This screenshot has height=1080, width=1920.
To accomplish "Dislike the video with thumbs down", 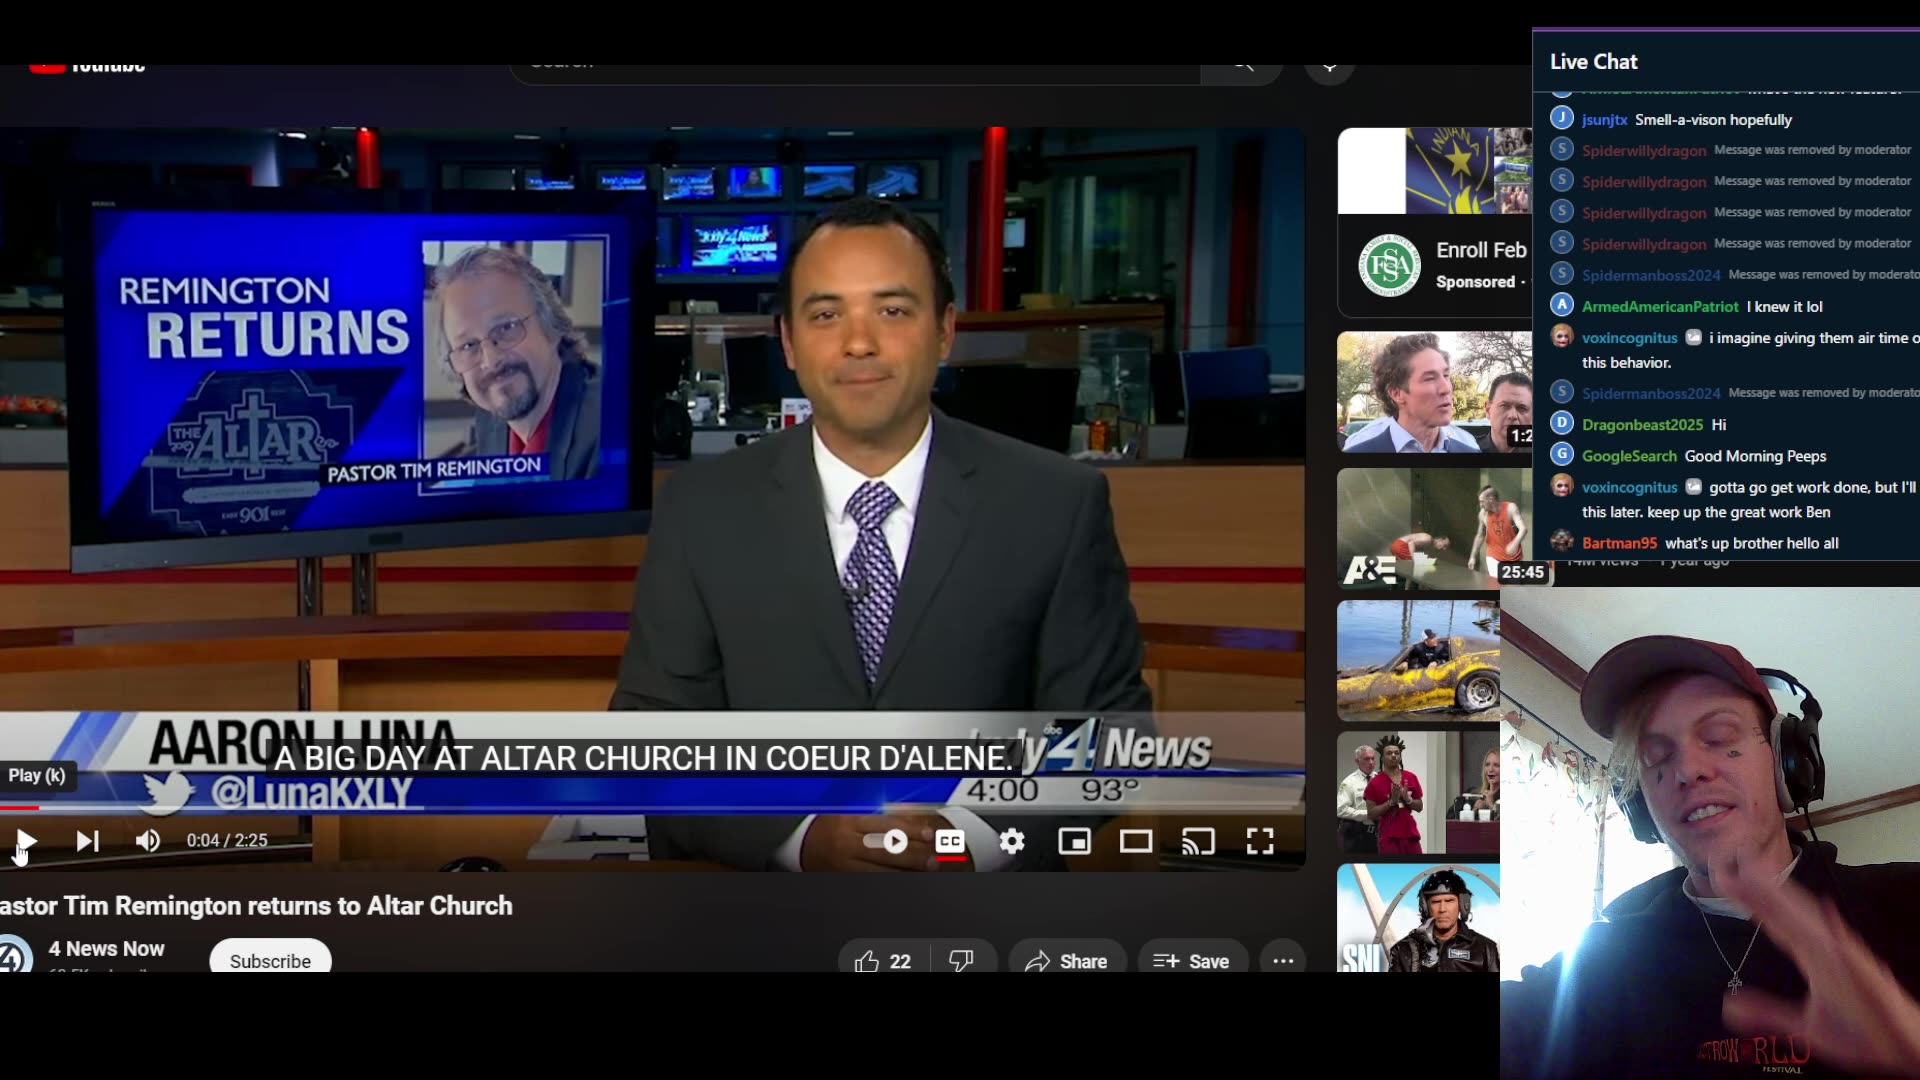I will coord(961,960).
